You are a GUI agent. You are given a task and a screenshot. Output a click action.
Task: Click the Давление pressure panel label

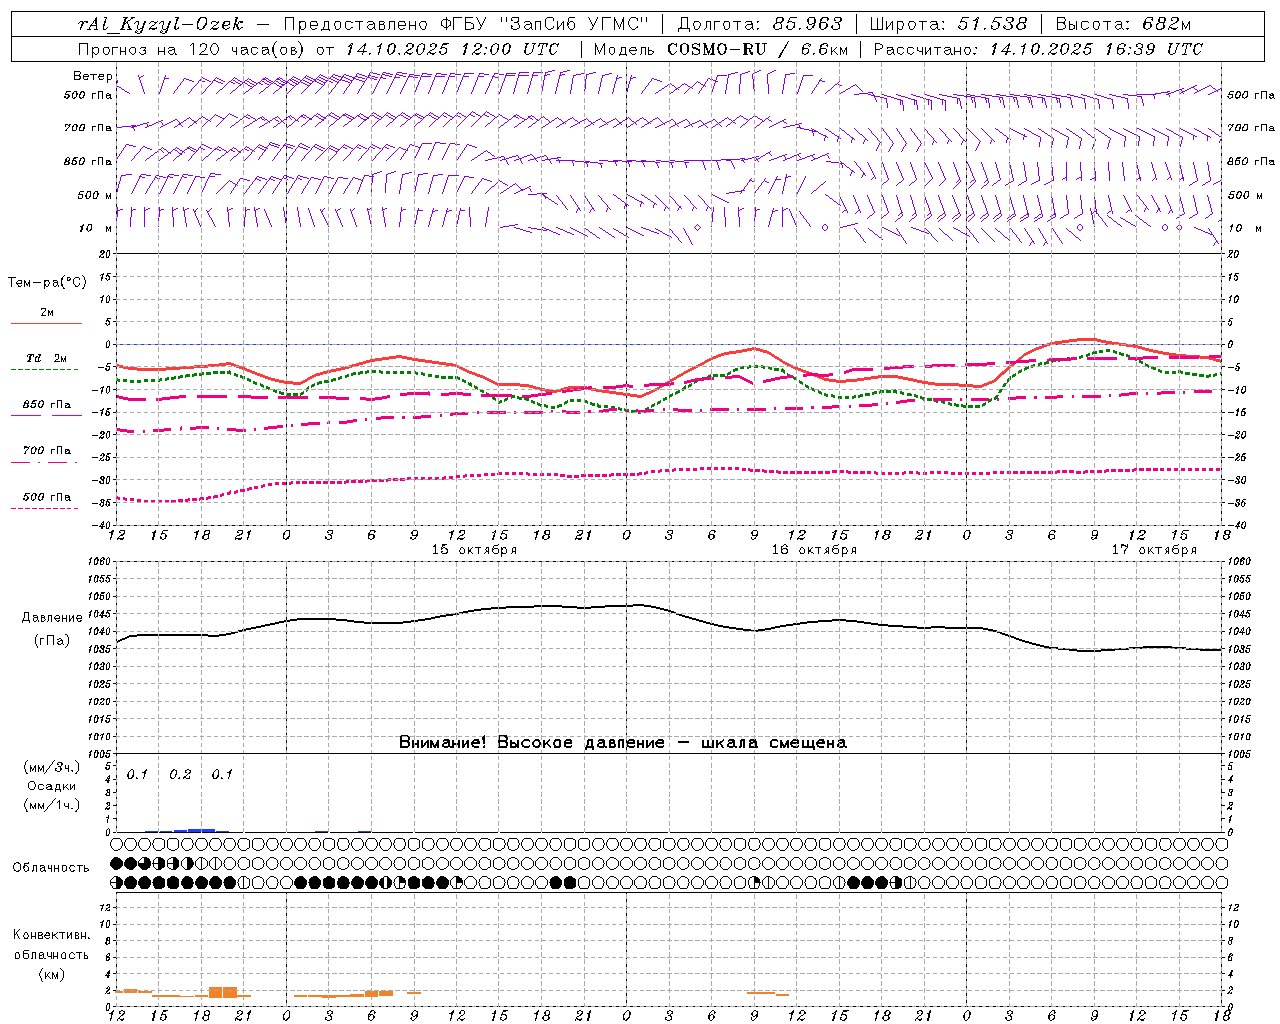coord(52,618)
